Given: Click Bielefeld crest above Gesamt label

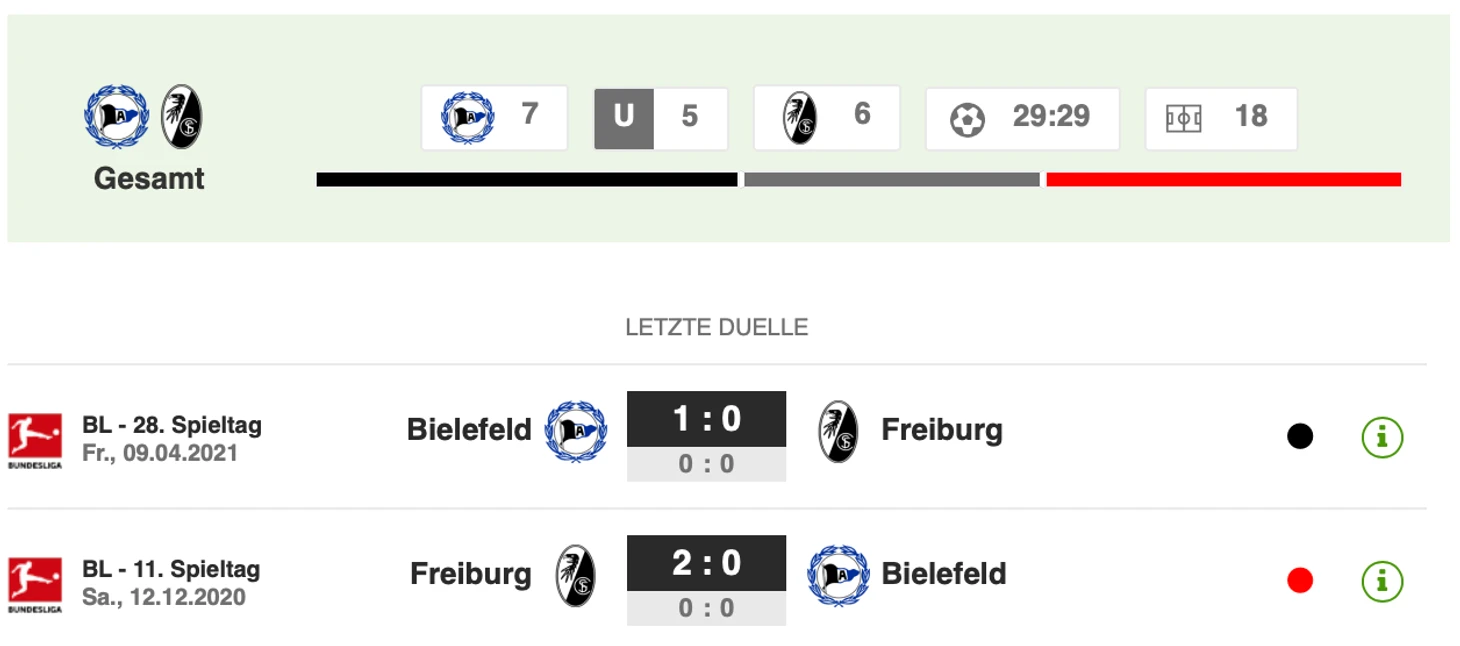Looking at the screenshot, I should click(117, 116).
